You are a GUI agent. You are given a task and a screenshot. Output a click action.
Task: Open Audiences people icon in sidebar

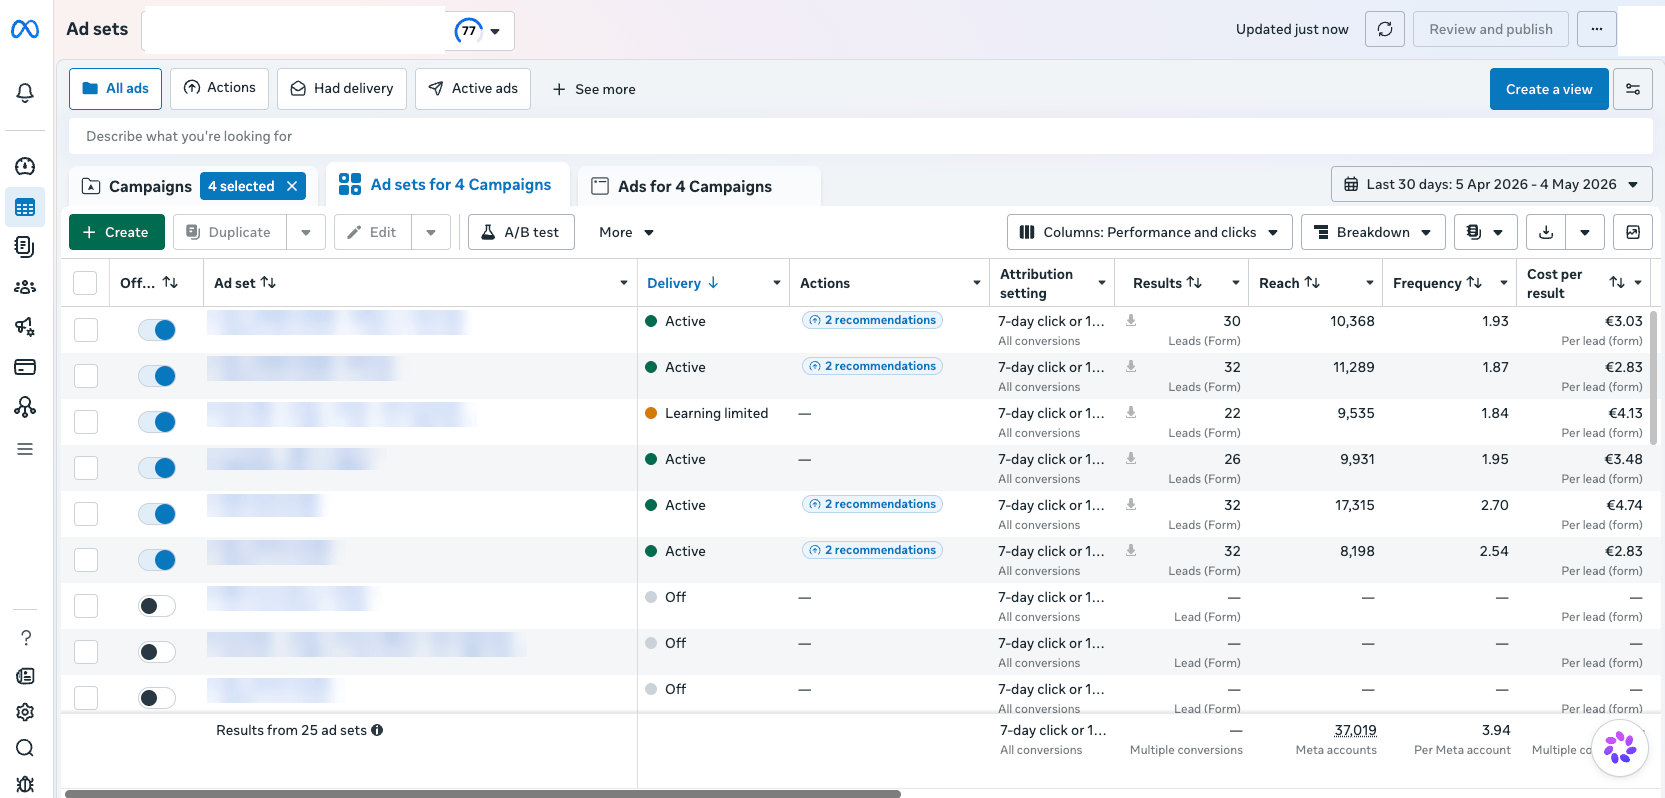point(25,287)
